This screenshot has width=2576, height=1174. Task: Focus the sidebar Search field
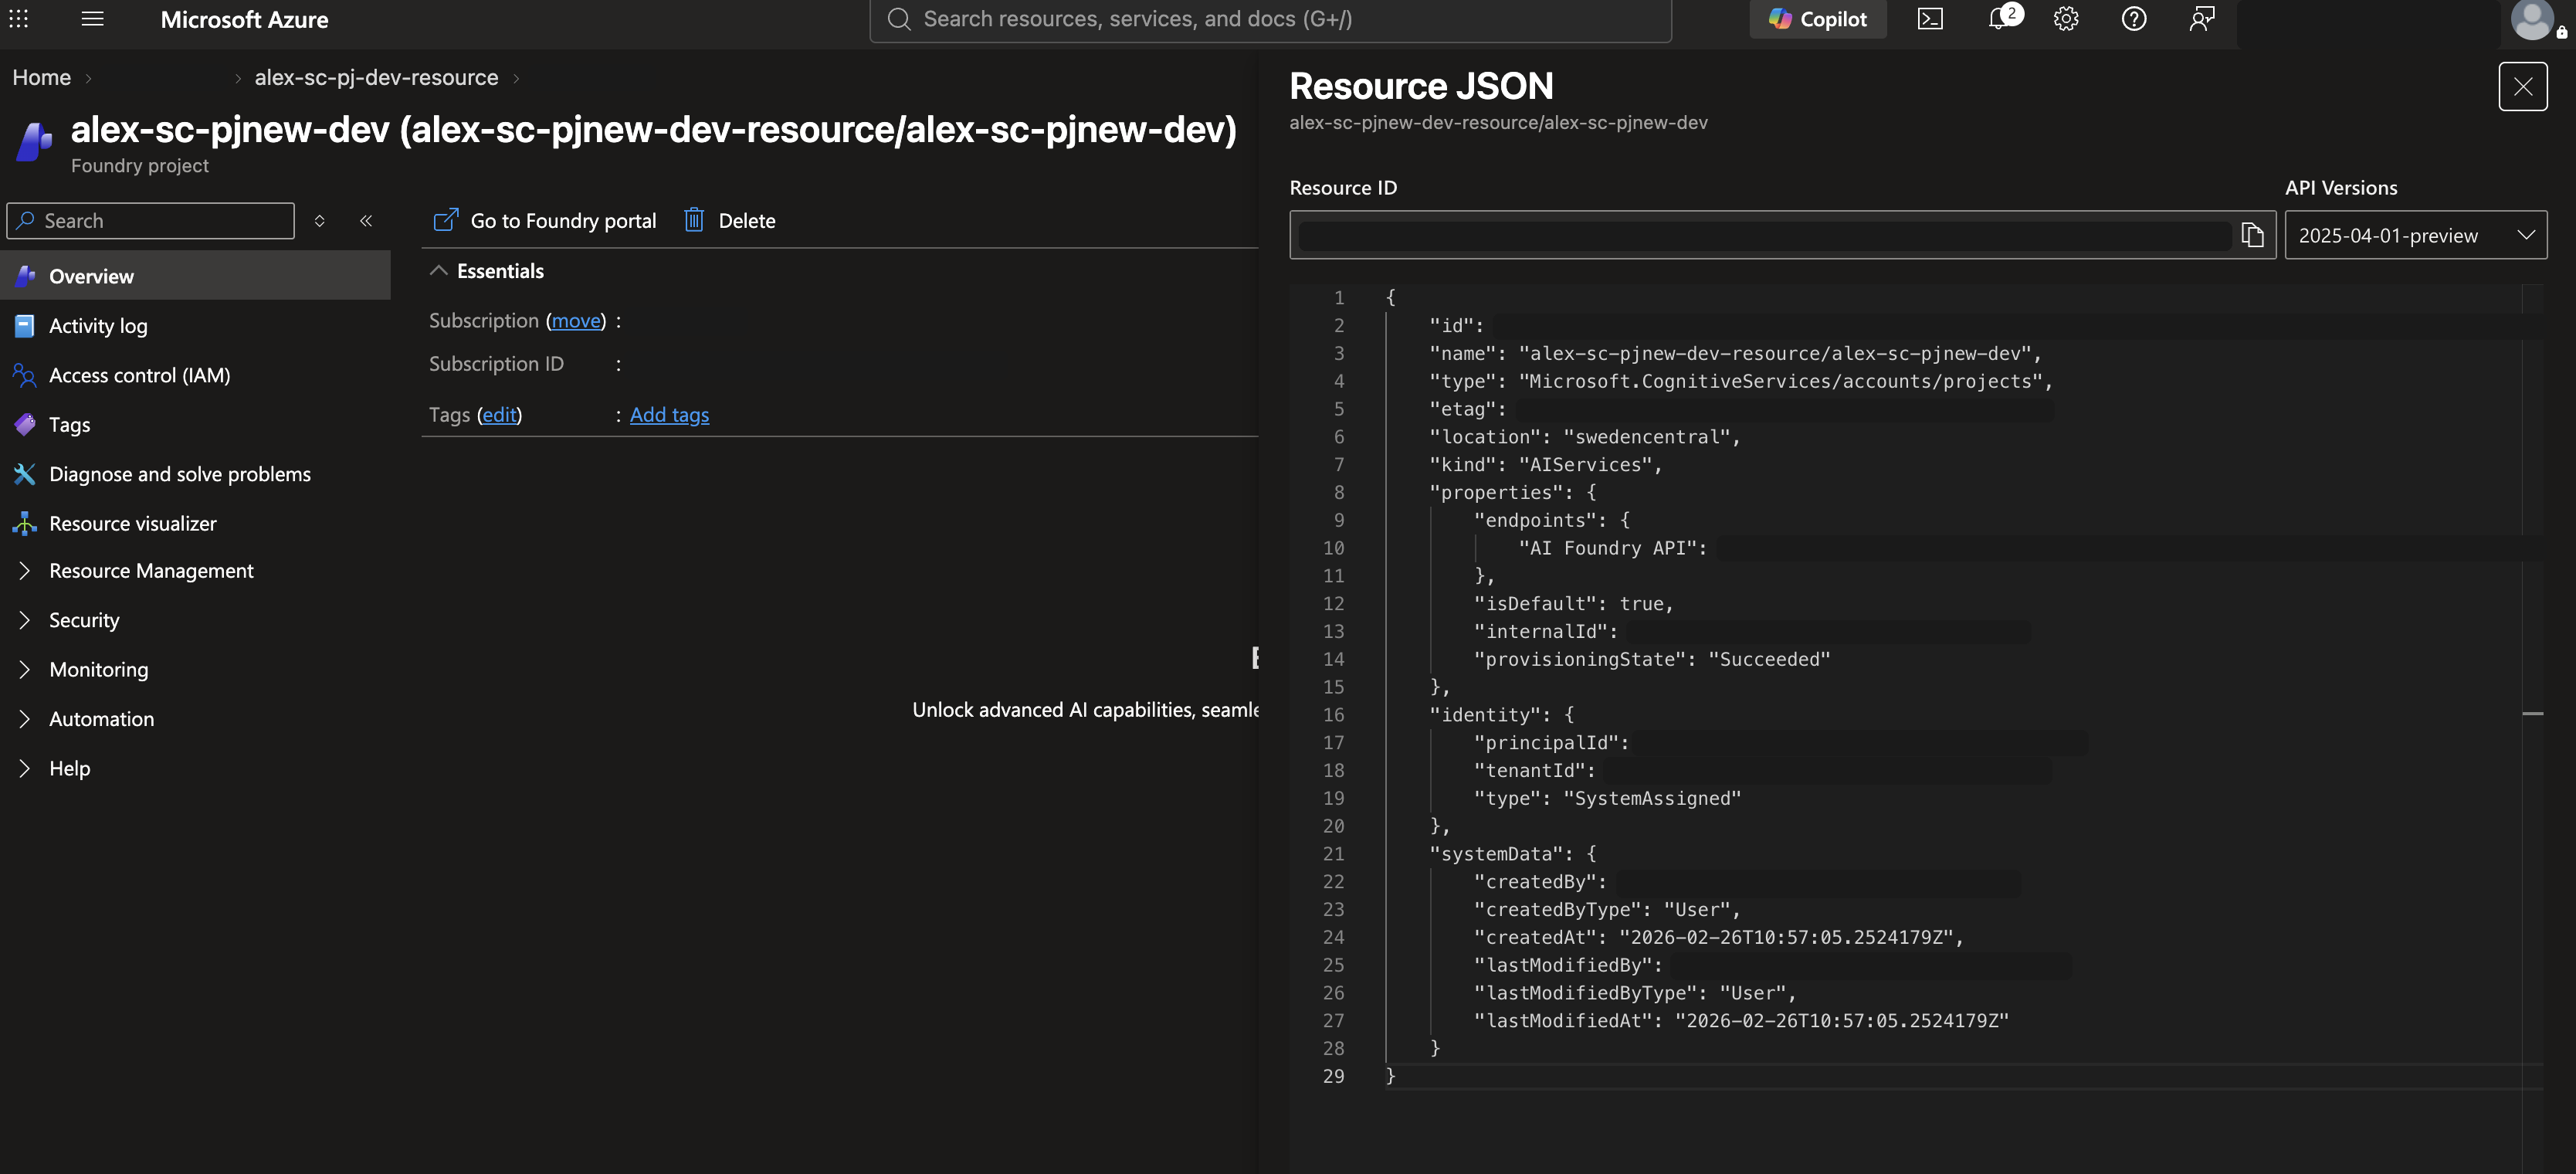point(151,221)
